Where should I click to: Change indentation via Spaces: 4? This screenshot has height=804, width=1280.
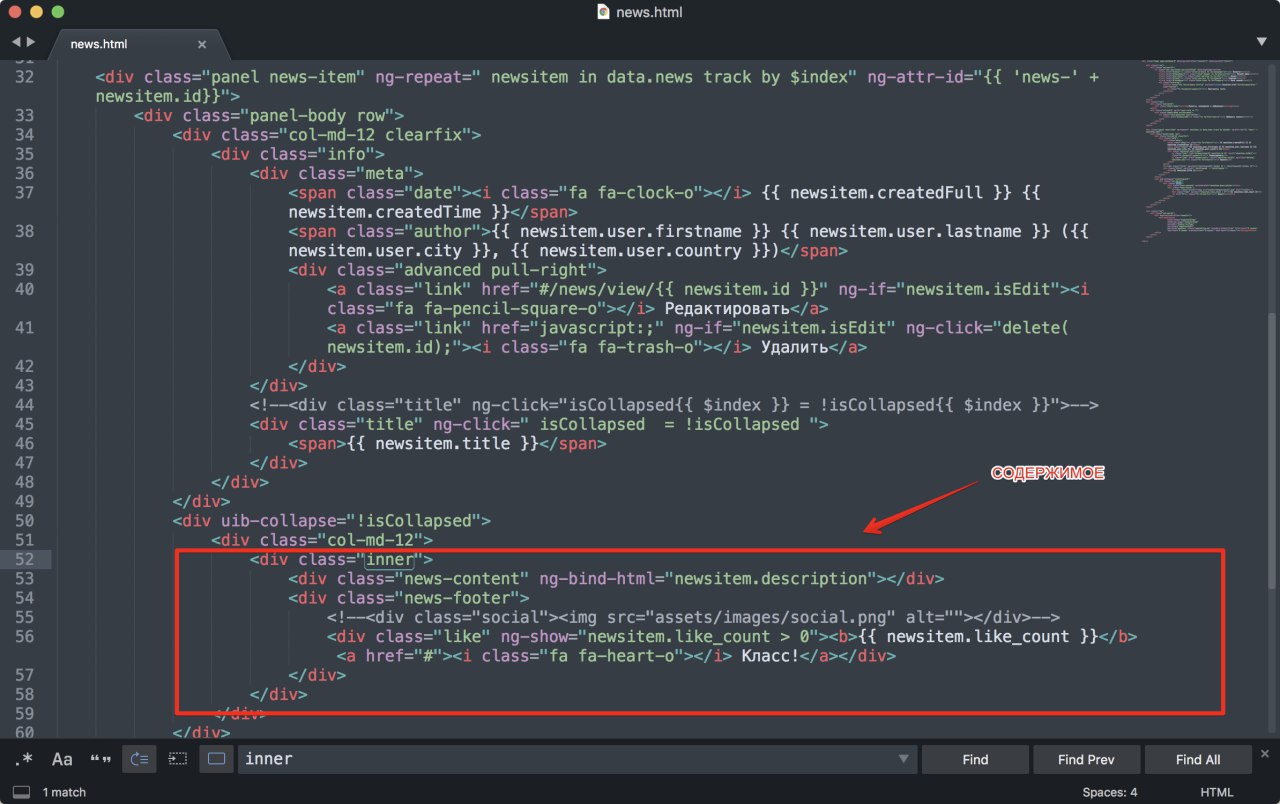(x=1110, y=792)
